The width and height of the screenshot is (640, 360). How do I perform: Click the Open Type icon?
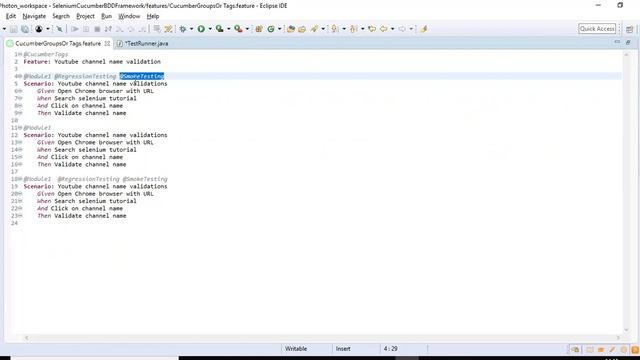point(291,29)
